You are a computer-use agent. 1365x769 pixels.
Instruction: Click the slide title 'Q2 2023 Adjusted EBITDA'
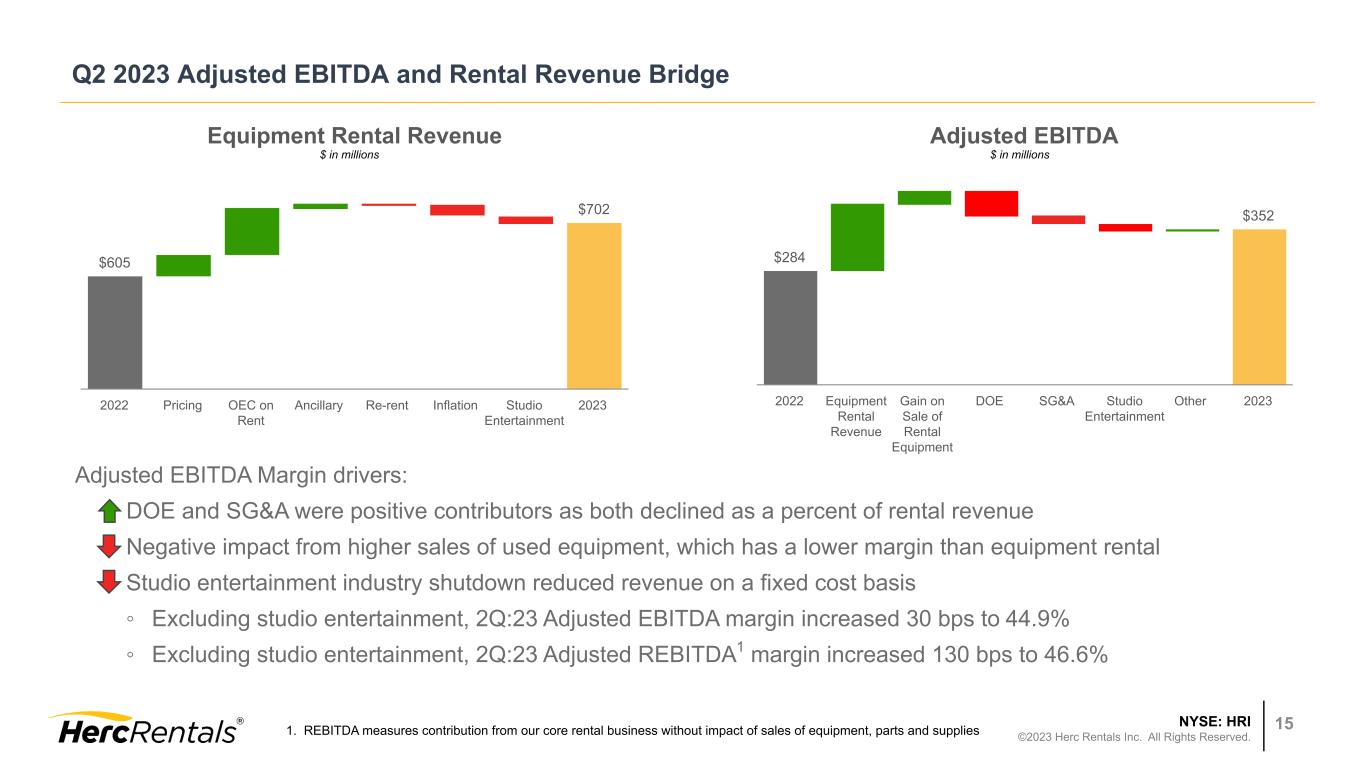(x=401, y=75)
